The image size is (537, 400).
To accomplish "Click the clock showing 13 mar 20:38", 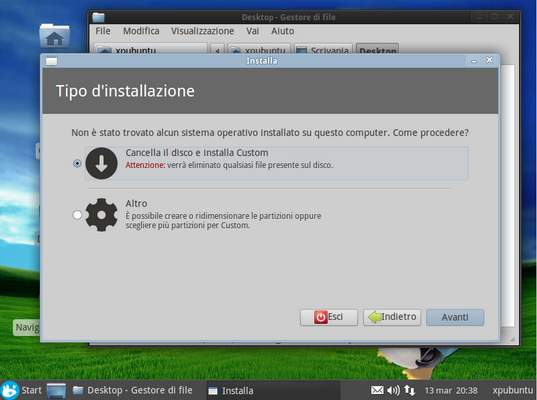I will 451,390.
